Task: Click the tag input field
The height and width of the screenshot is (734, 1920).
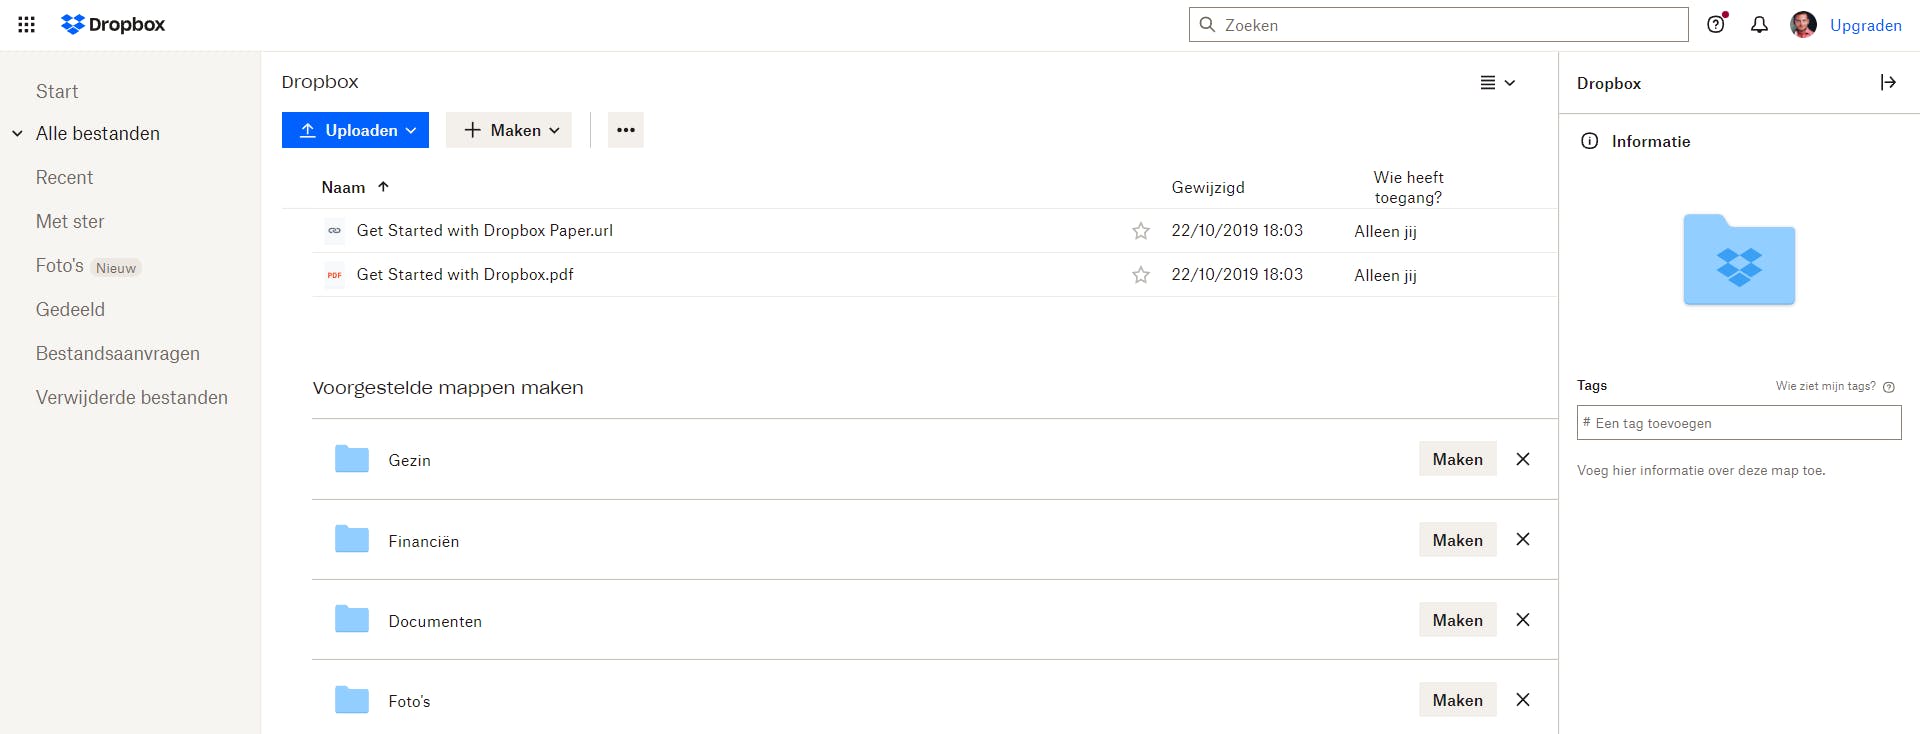Action: coord(1739,423)
